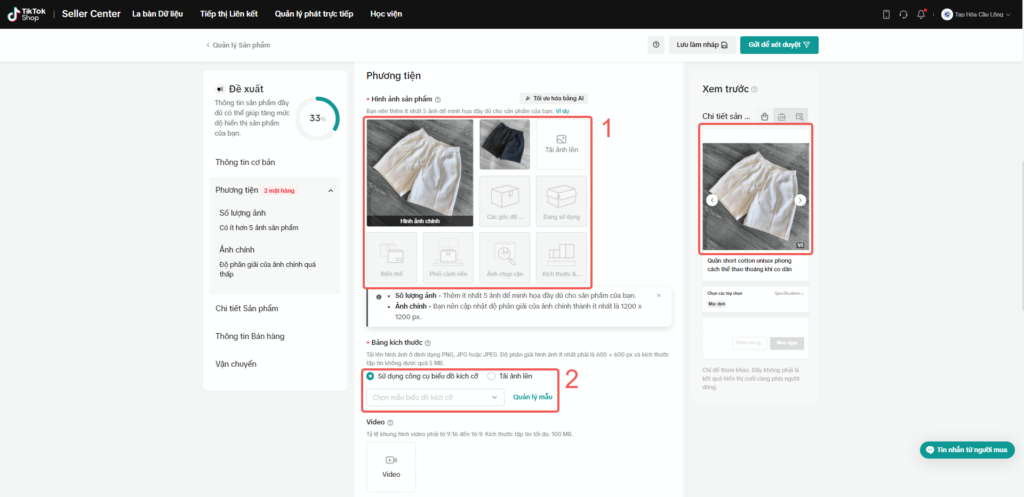This screenshot has height=497, width=1024.
Task: Dismiss the image suggestions notice
Action: (x=658, y=295)
